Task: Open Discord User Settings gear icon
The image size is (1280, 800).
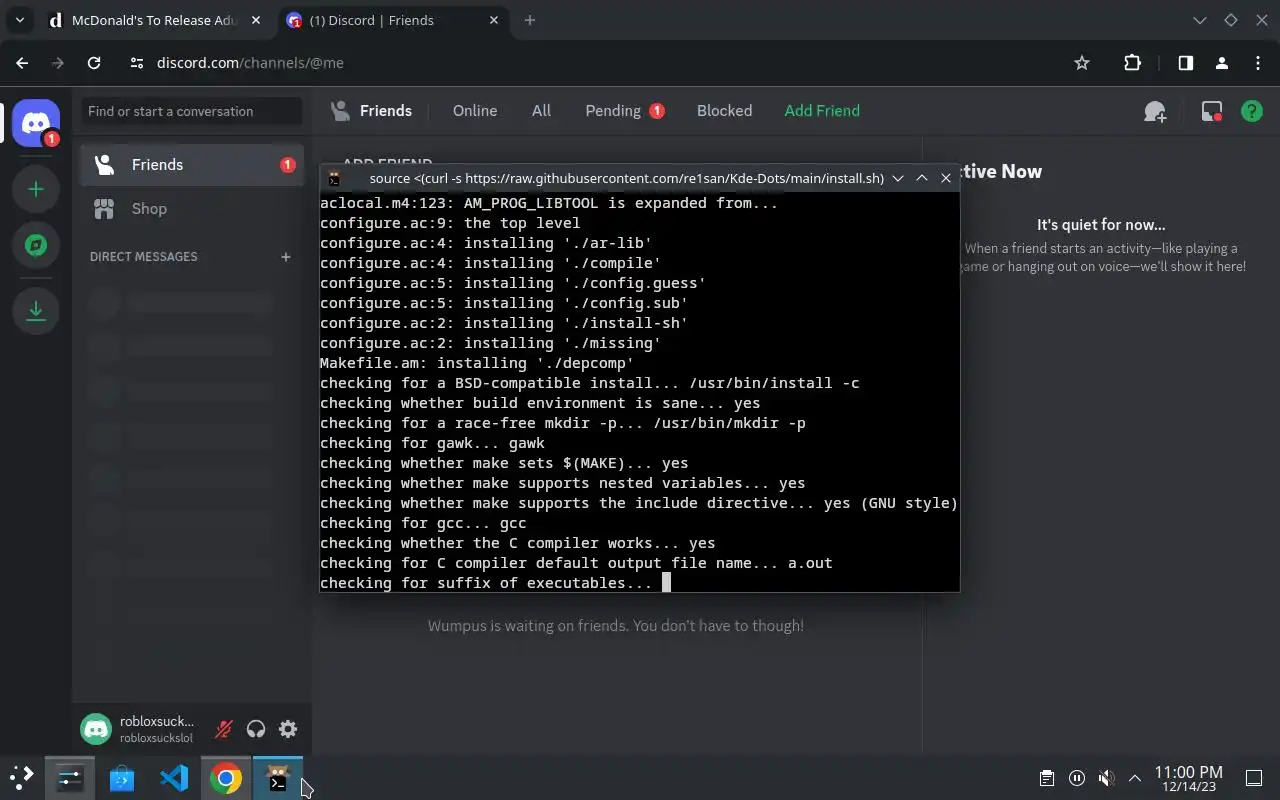Action: click(288, 729)
